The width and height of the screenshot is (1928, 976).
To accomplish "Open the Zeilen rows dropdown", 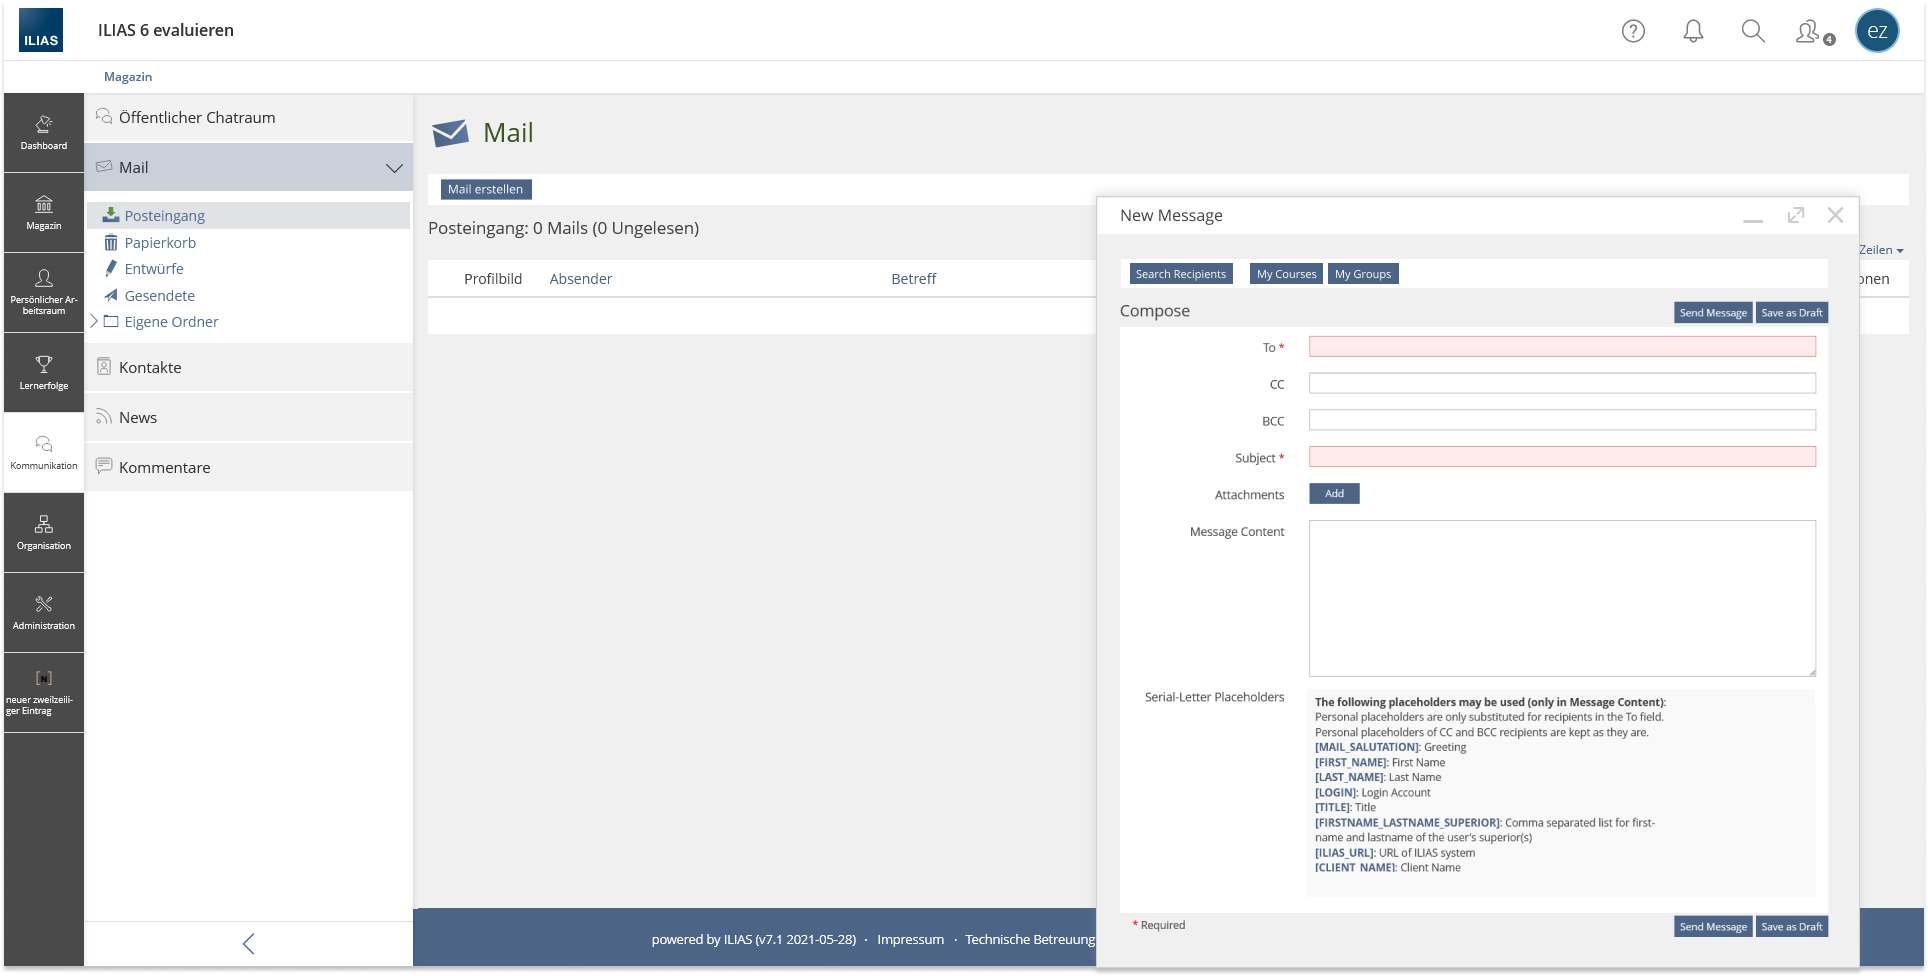I will [1881, 250].
